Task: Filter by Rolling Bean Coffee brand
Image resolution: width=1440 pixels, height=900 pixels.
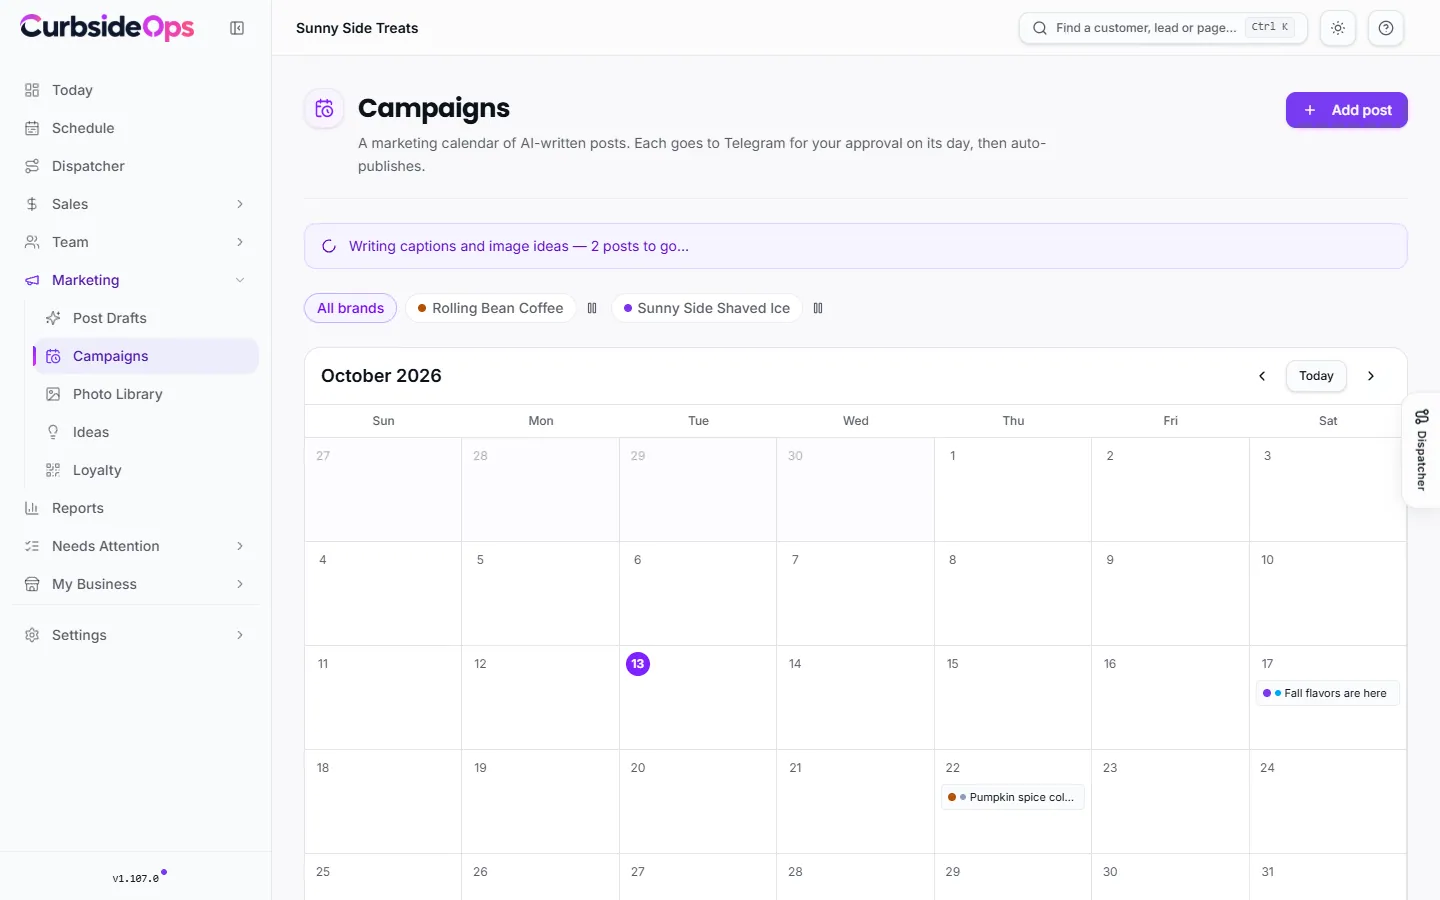Action: click(x=490, y=308)
